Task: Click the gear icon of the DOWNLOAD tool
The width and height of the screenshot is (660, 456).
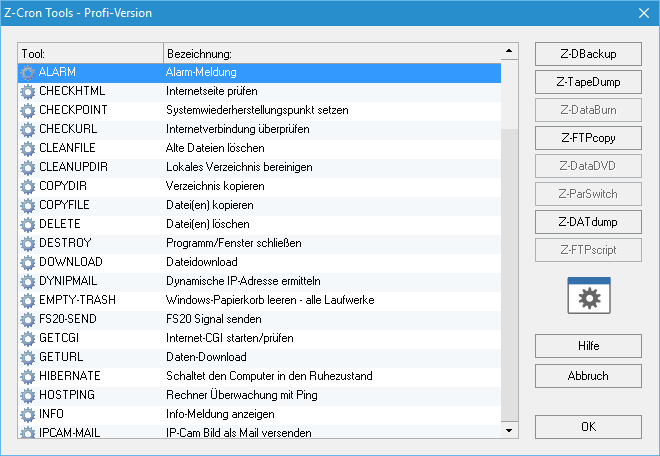Action: (28, 262)
